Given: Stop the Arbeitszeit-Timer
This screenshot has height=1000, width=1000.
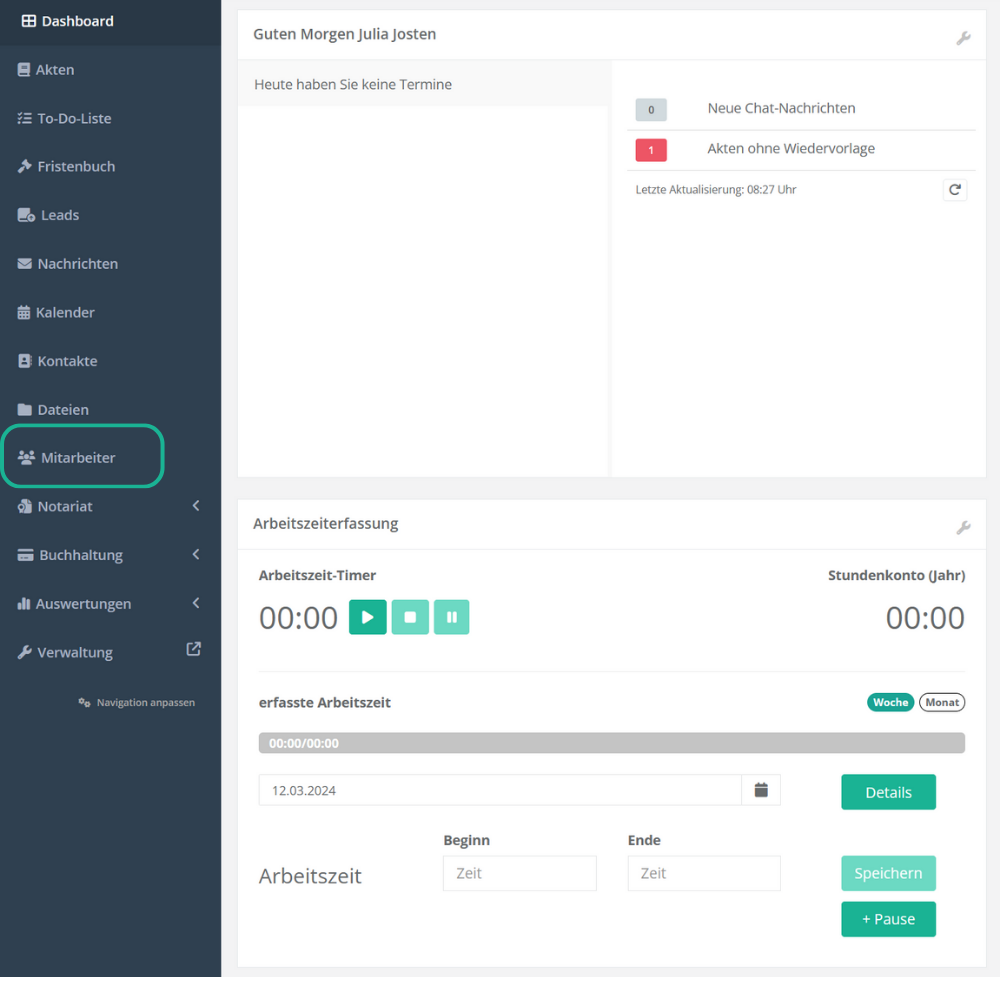Looking at the screenshot, I should pyautogui.click(x=410, y=618).
